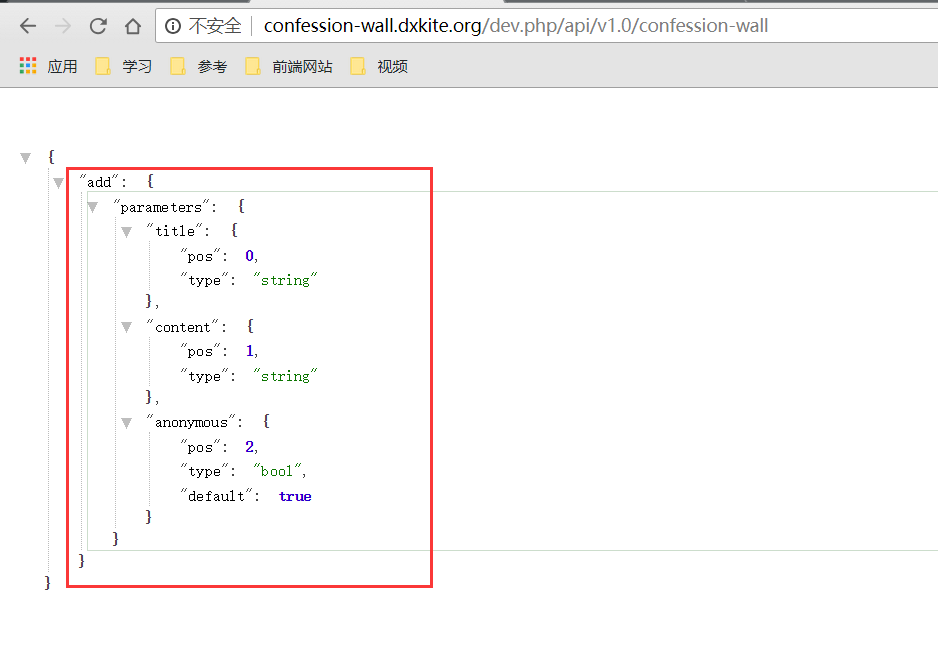Viewport: 938px width, 652px height.
Task: Open the 应用 apps grid shortcut
Action: [48, 67]
